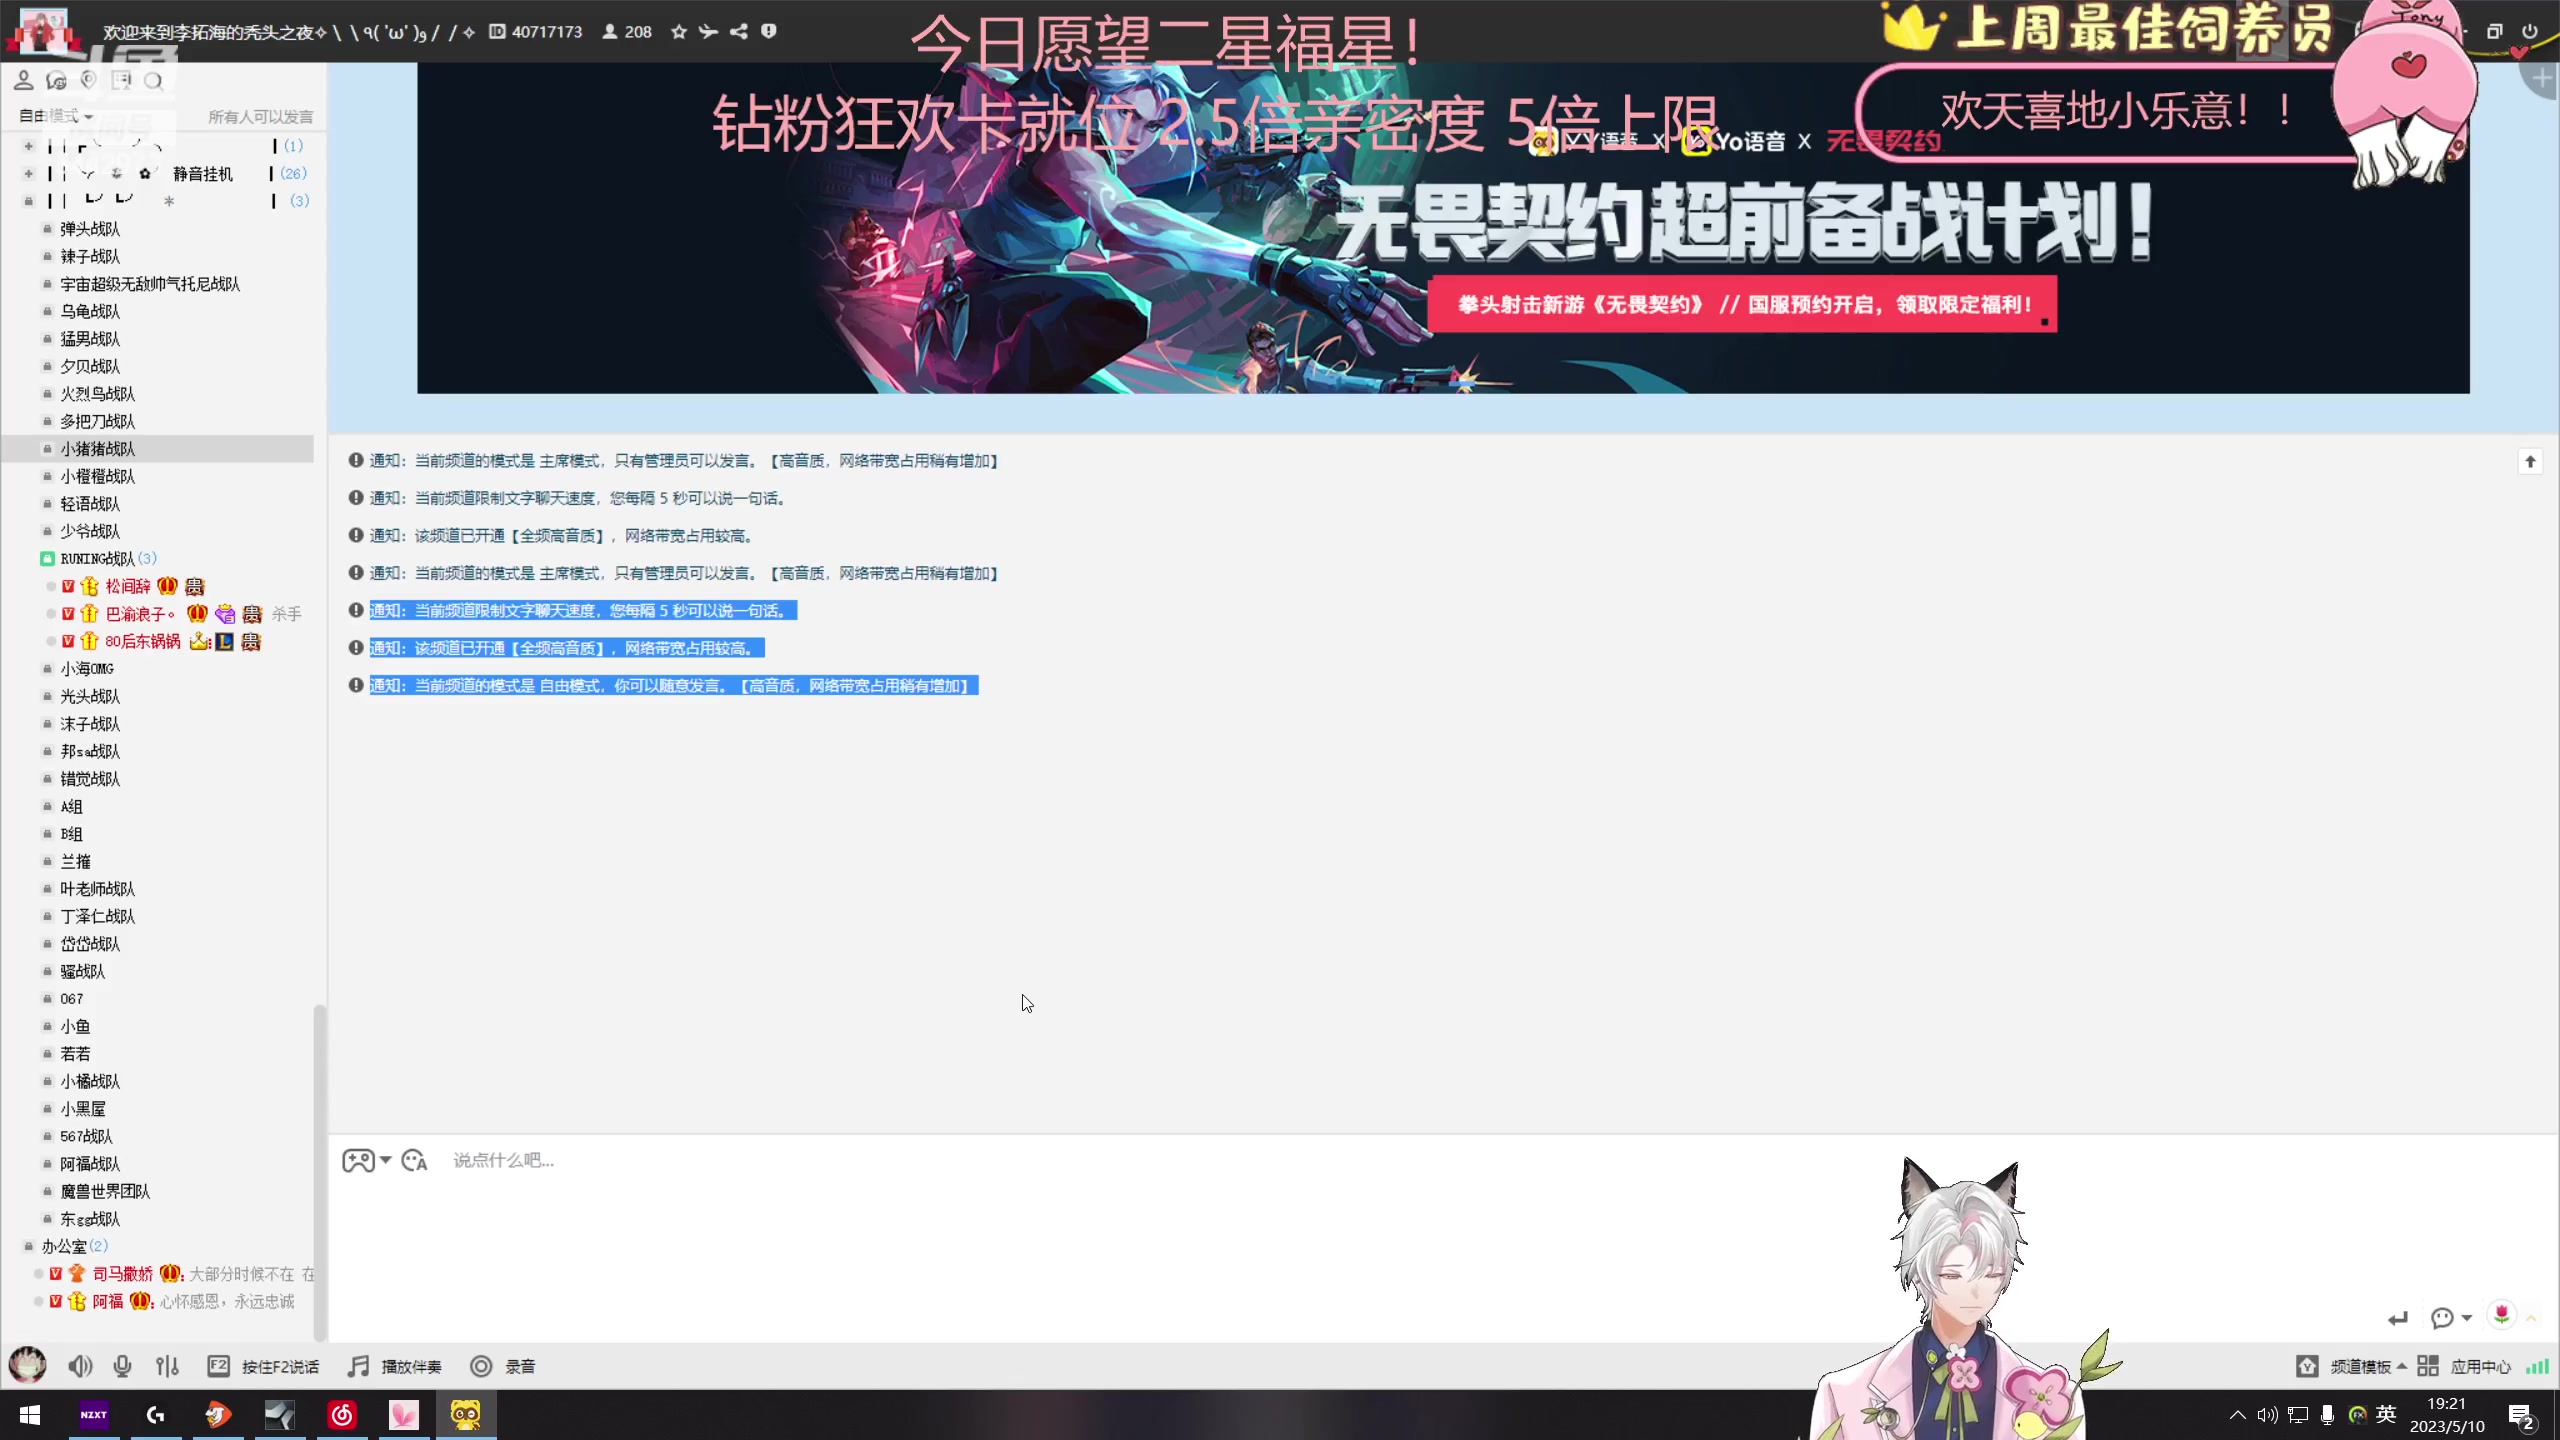This screenshot has height=1440, width=2560.
Task: Open the chat bubble icon in sidebar toolbar
Action: click(x=56, y=80)
